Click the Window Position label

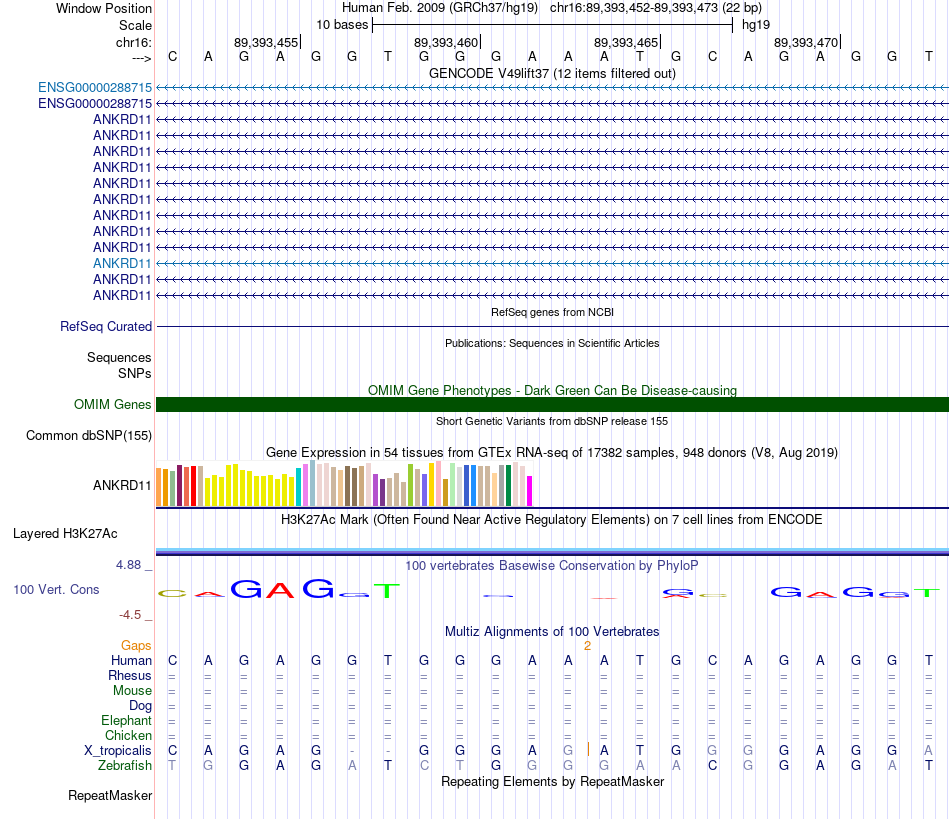coord(104,8)
